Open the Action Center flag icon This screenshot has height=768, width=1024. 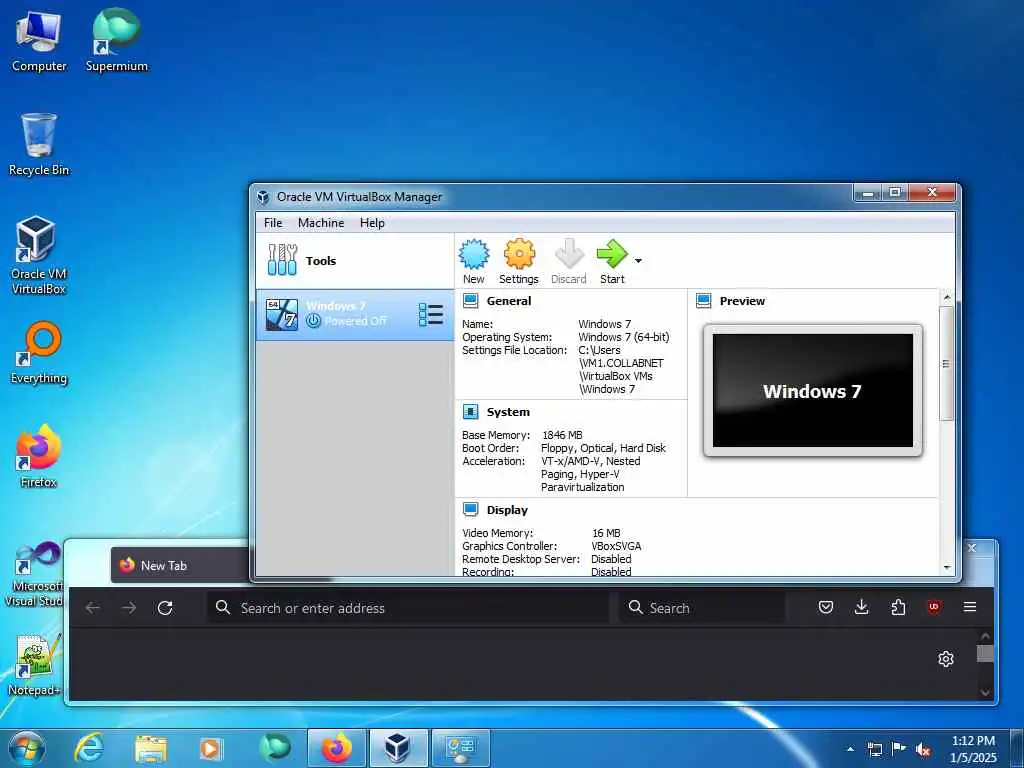click(x=899, y=749)
